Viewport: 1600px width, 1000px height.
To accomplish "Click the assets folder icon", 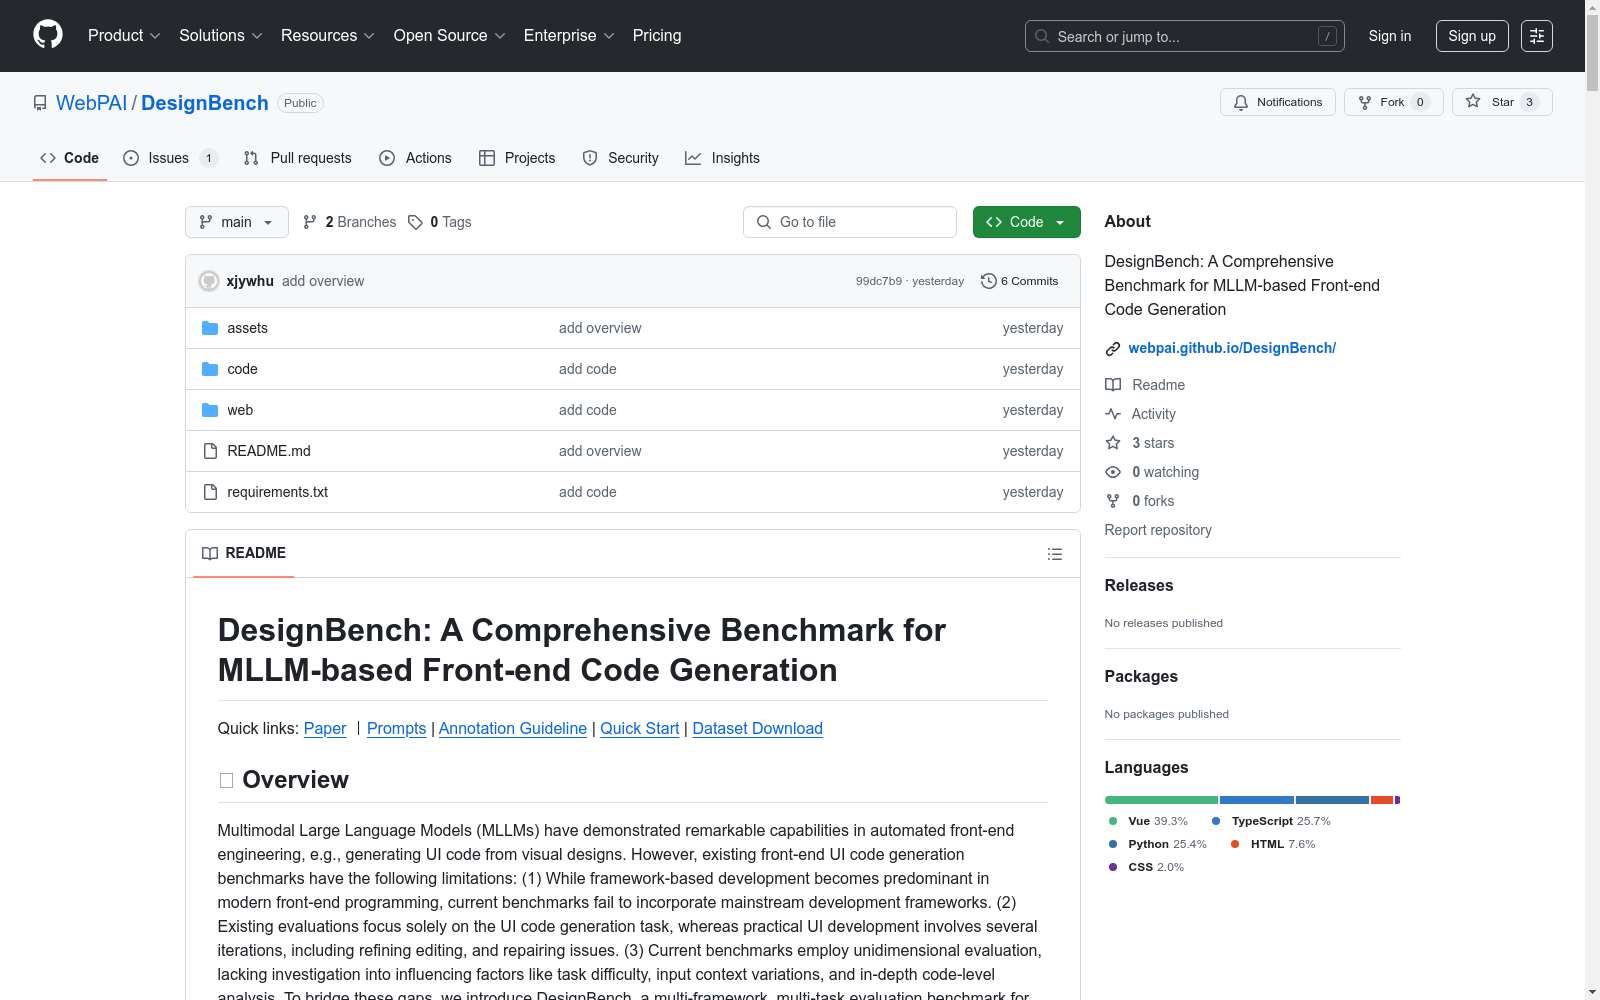I will (x=210, y=328).
